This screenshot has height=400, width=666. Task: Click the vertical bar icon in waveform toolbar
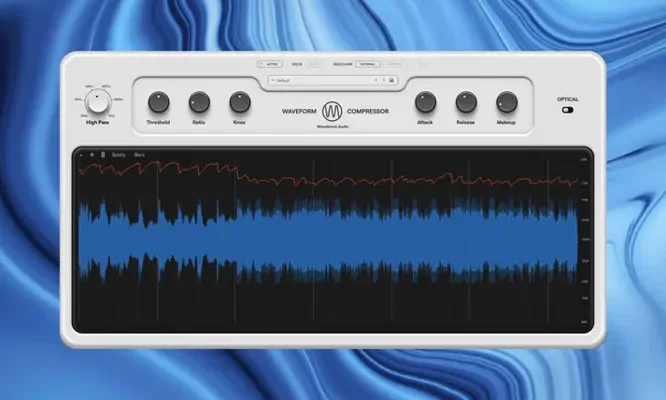[103, 155]
